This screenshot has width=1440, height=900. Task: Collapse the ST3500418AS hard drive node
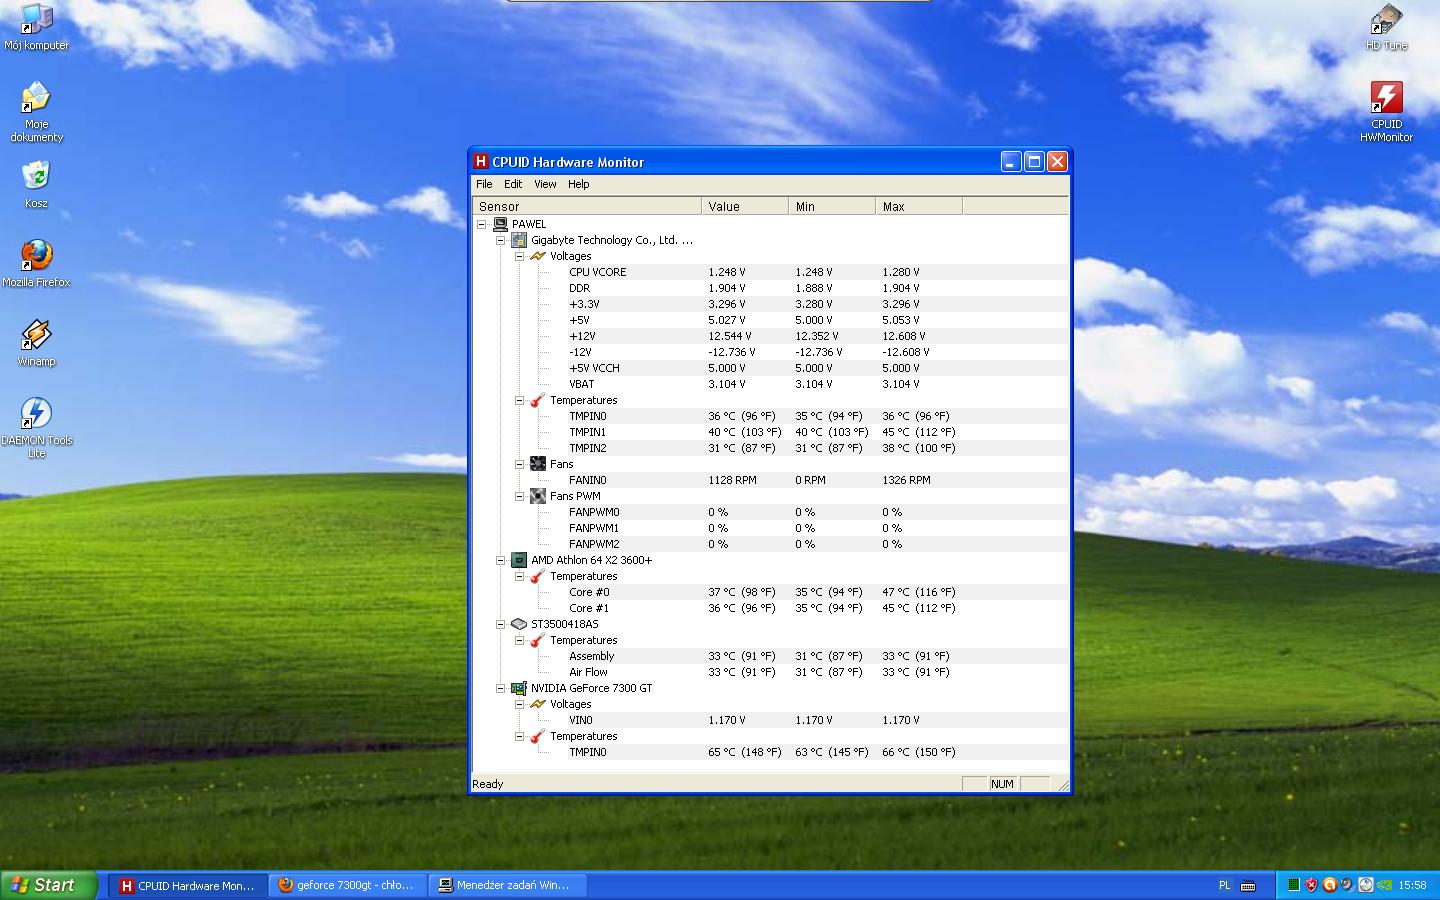501,624
